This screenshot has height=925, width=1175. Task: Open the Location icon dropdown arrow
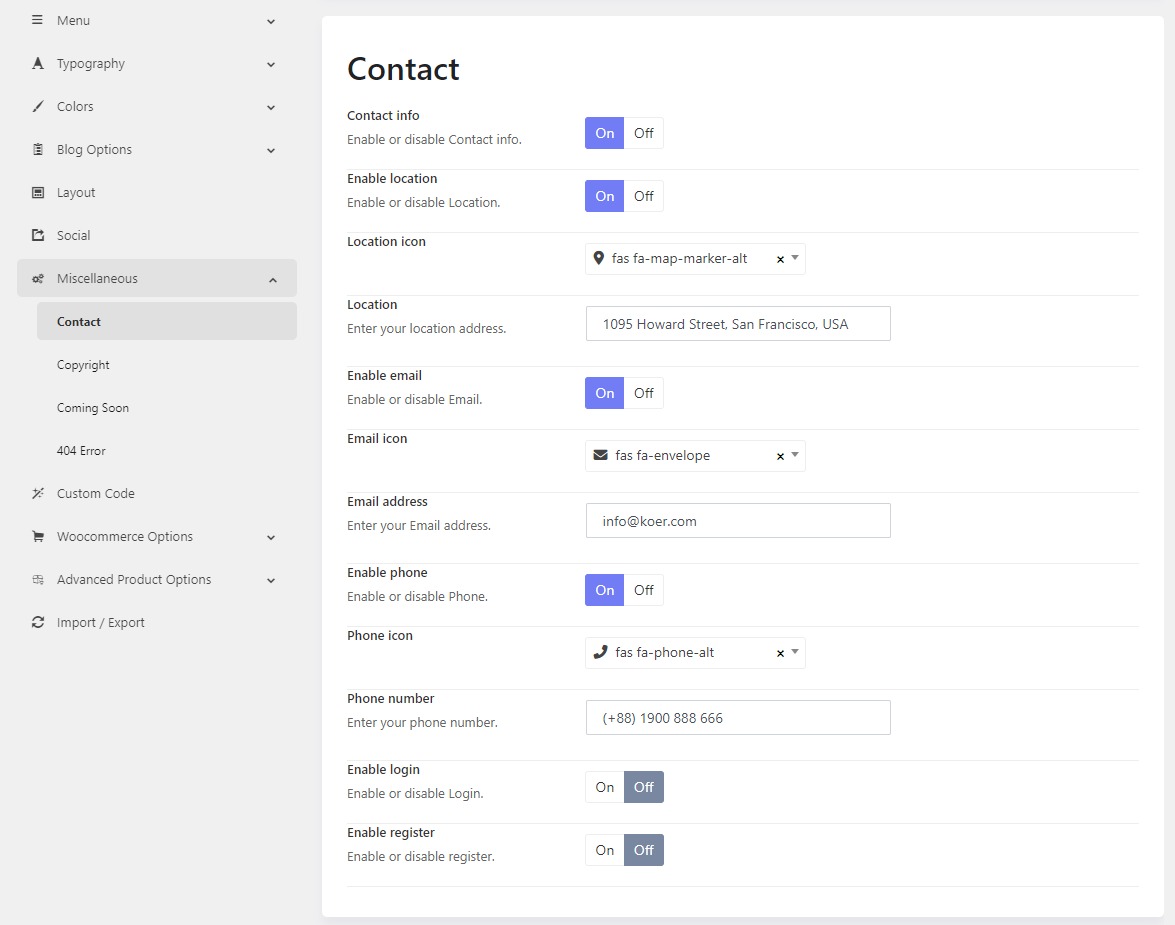[x=795, y=258]
